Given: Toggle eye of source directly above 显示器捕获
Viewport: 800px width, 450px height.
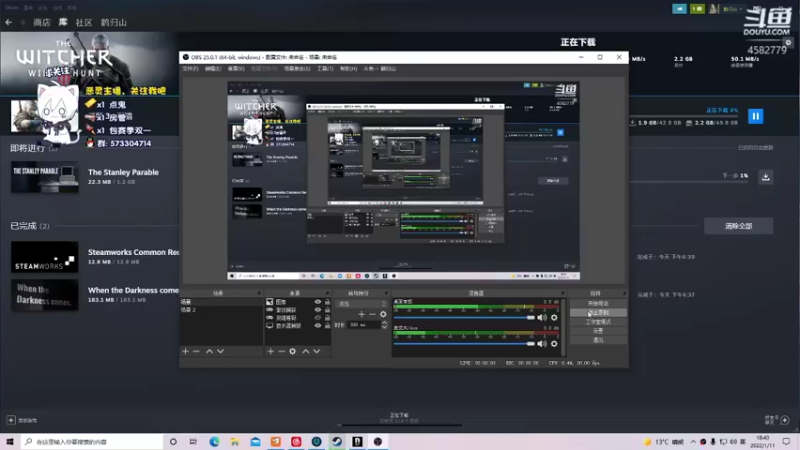Looking at the screenshot, I should point(318,318).
